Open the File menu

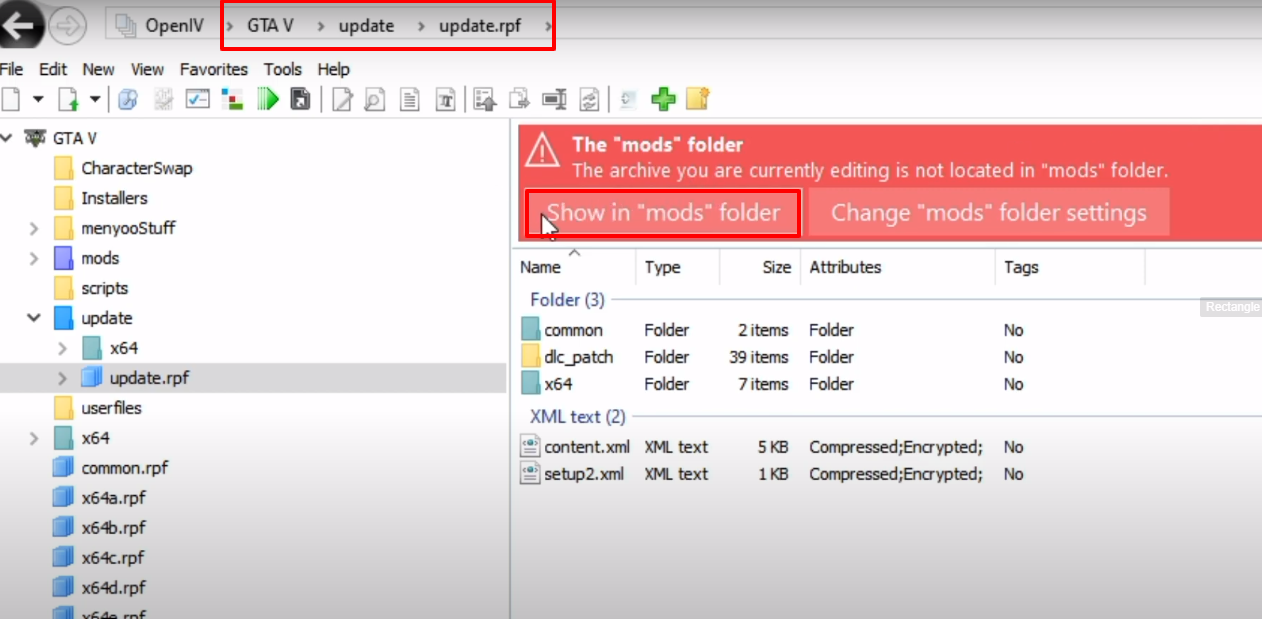[x=11, y=69]
